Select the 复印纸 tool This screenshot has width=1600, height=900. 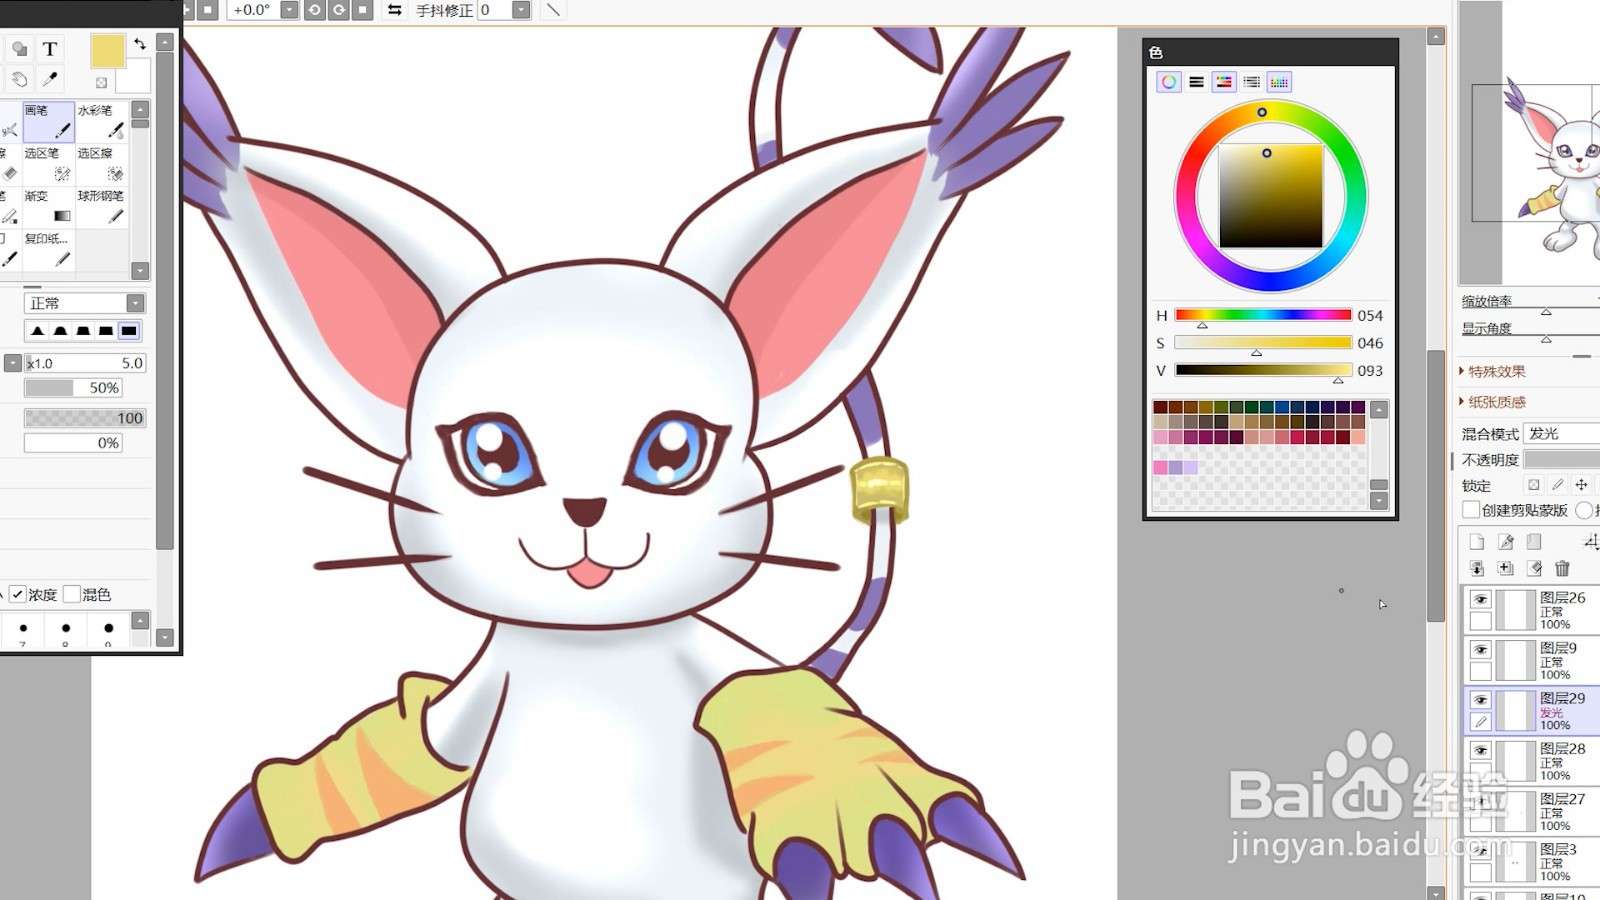click(x=49, y=250)
